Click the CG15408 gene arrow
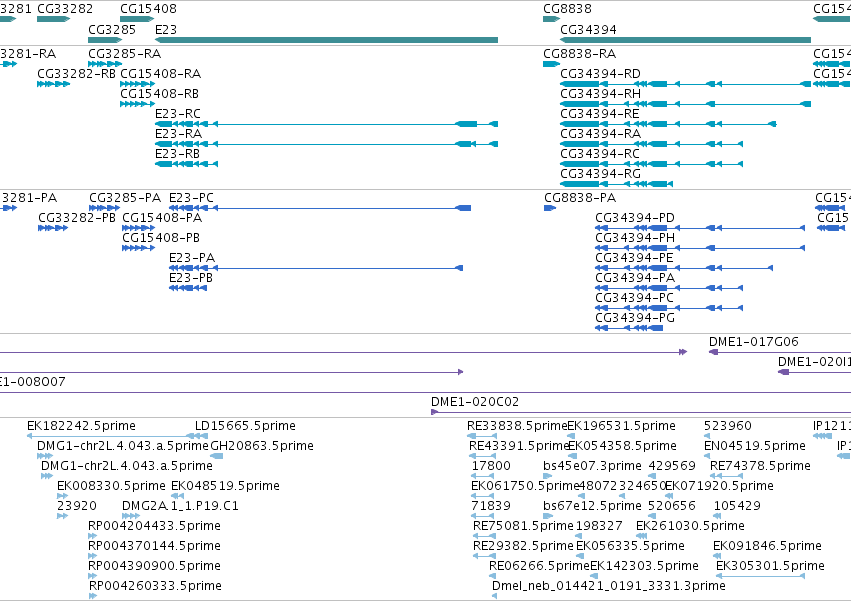 pos(137,19)
